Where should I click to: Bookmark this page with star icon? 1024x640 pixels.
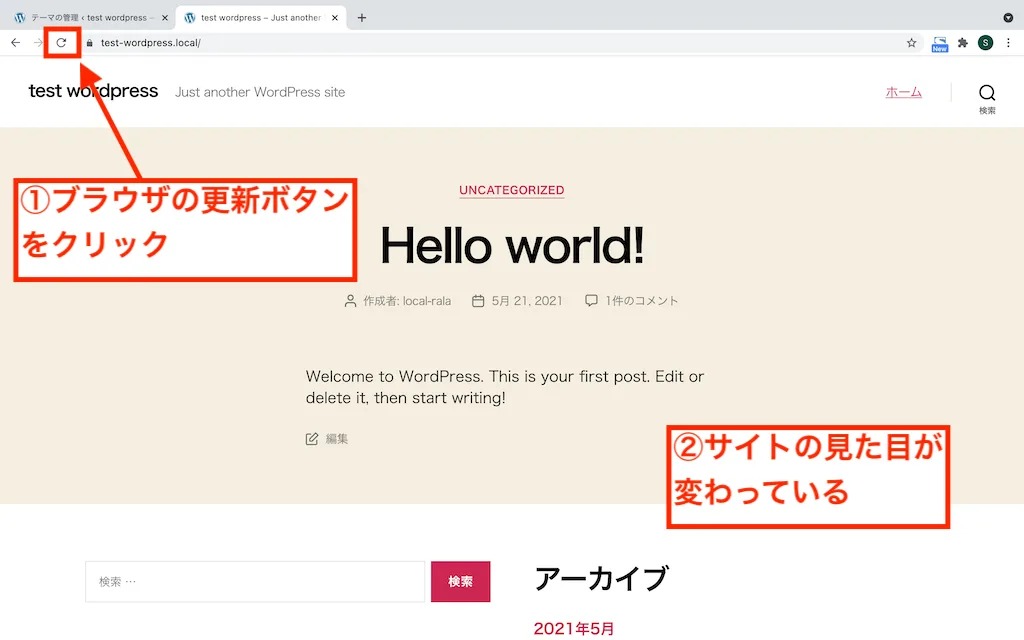[912, 42]
